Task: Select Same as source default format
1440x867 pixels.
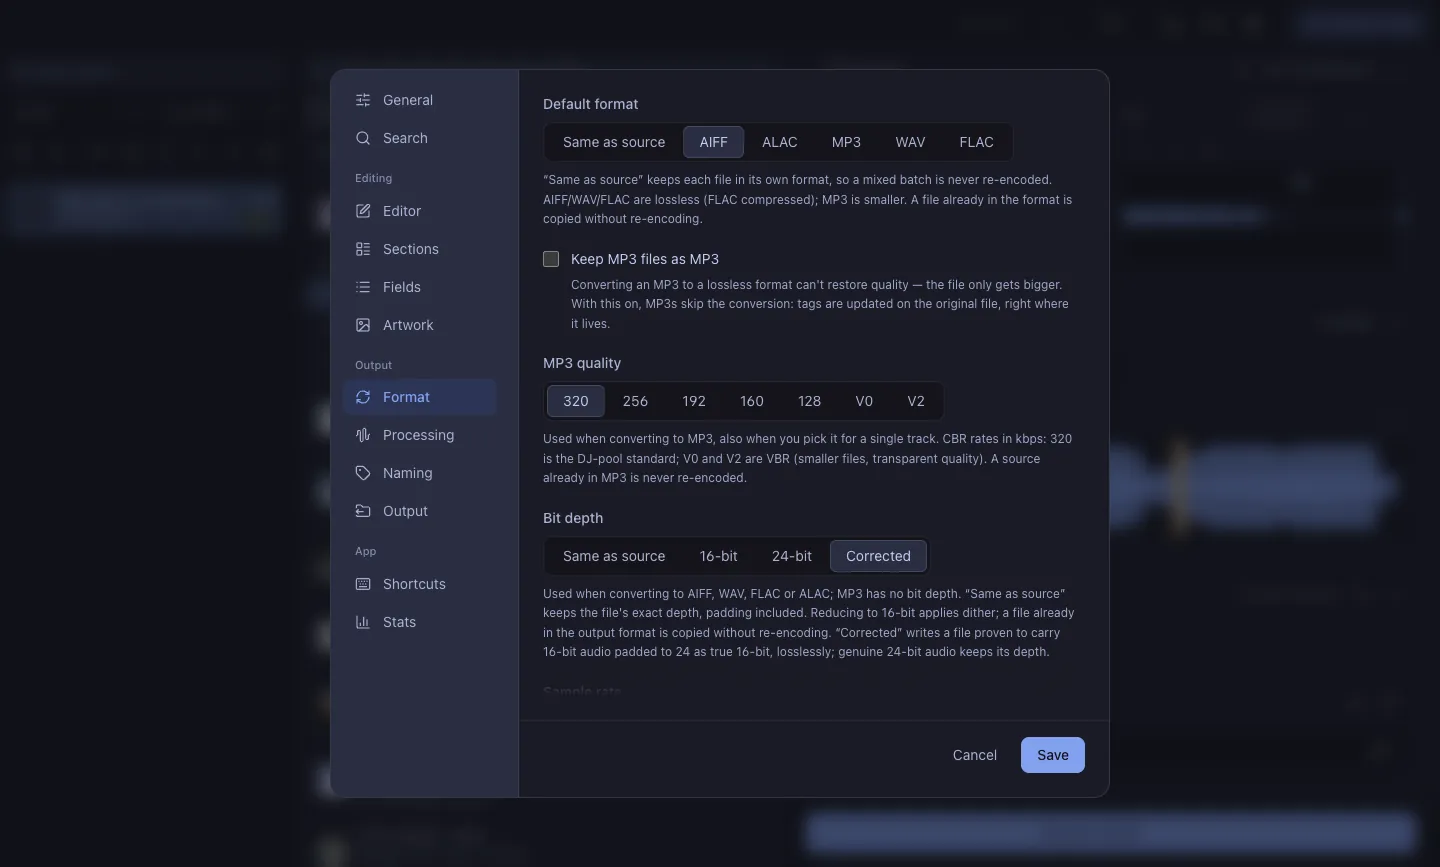Action: pos(614,142)
